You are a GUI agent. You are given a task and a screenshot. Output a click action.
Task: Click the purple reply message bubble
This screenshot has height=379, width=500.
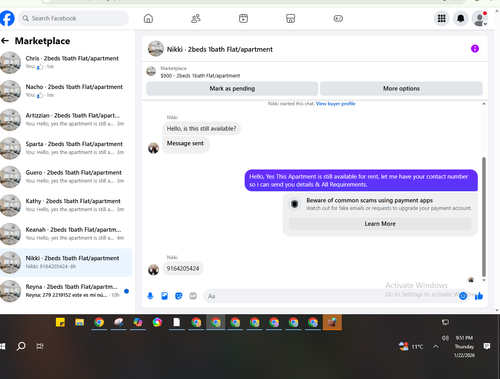point(361,180)
